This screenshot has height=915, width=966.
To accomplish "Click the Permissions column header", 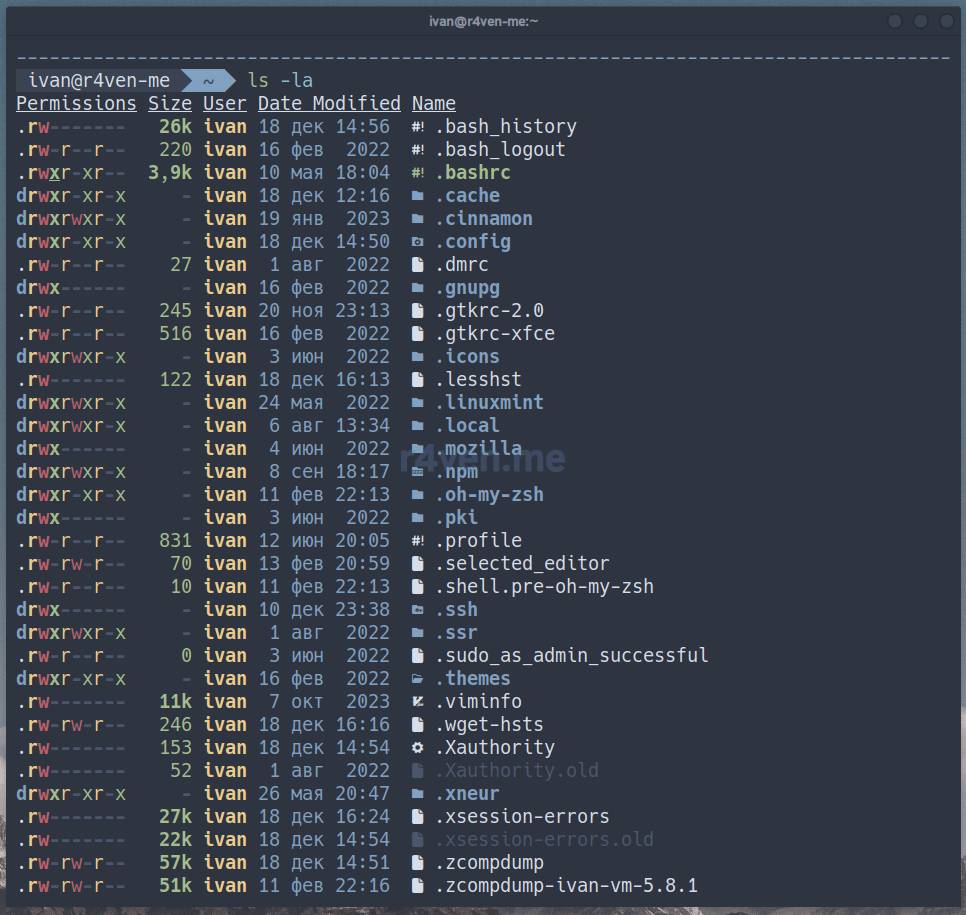I will point(76,103).
